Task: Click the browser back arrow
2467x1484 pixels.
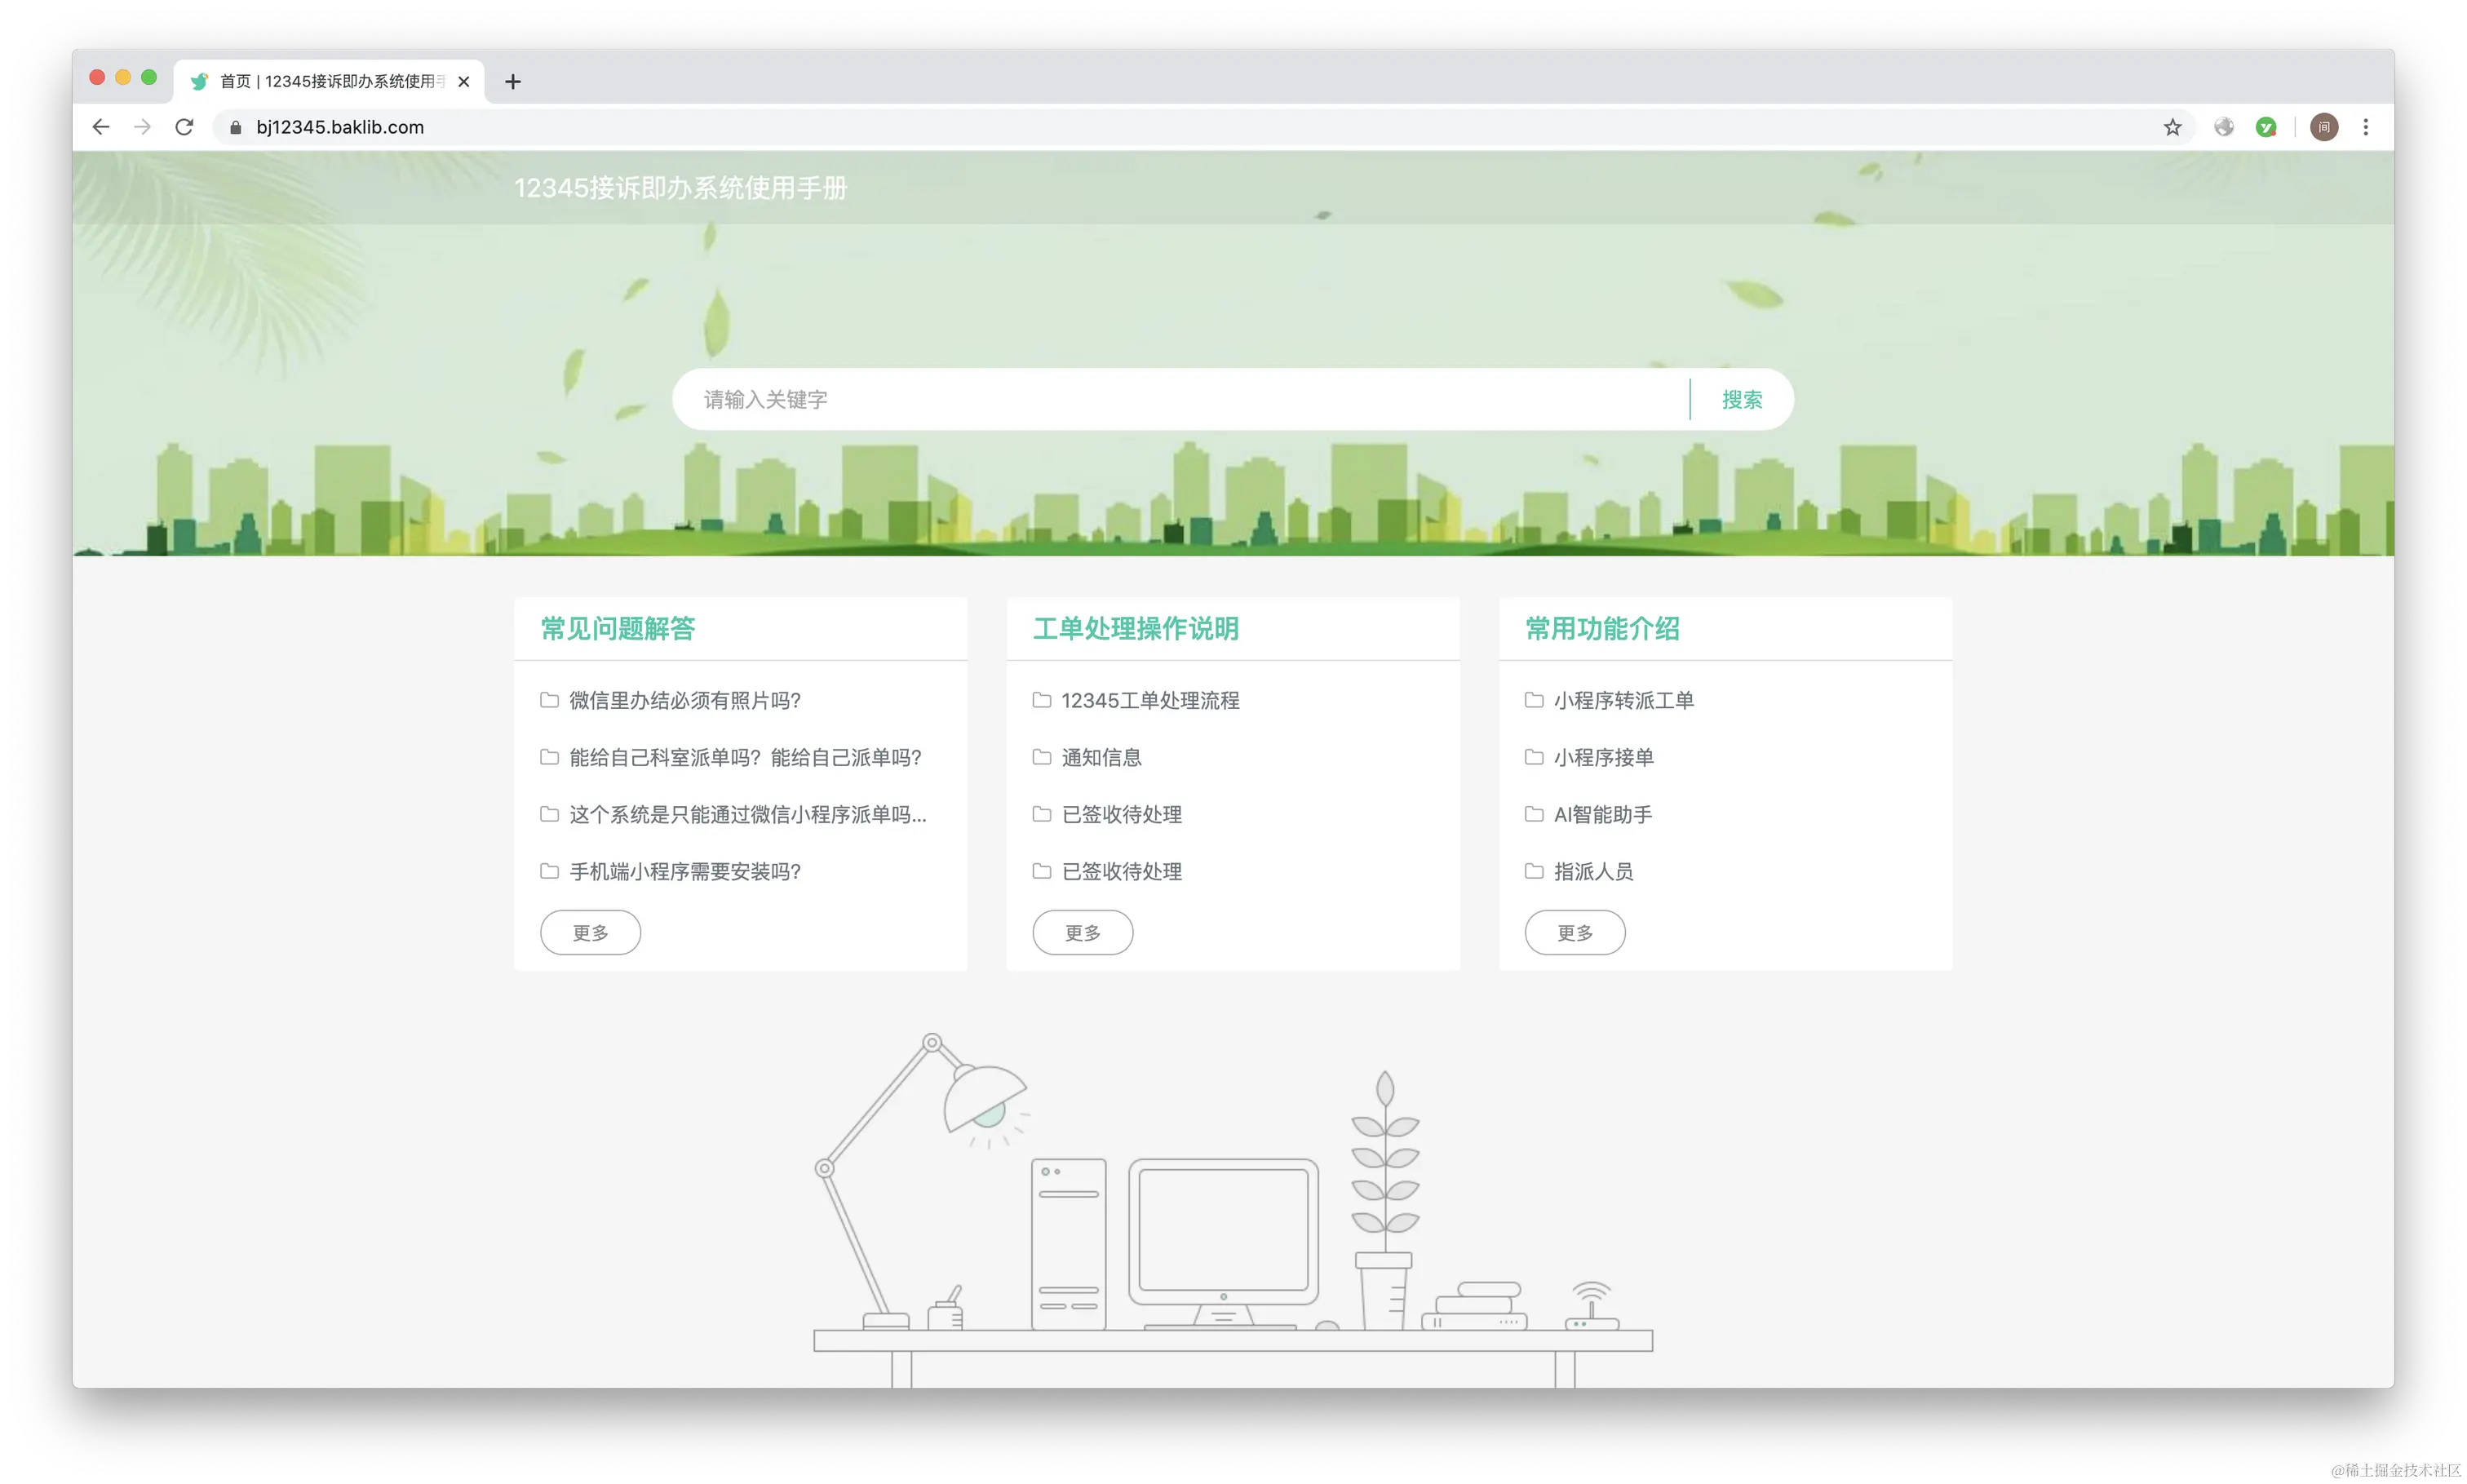Action: click(101, 127)
